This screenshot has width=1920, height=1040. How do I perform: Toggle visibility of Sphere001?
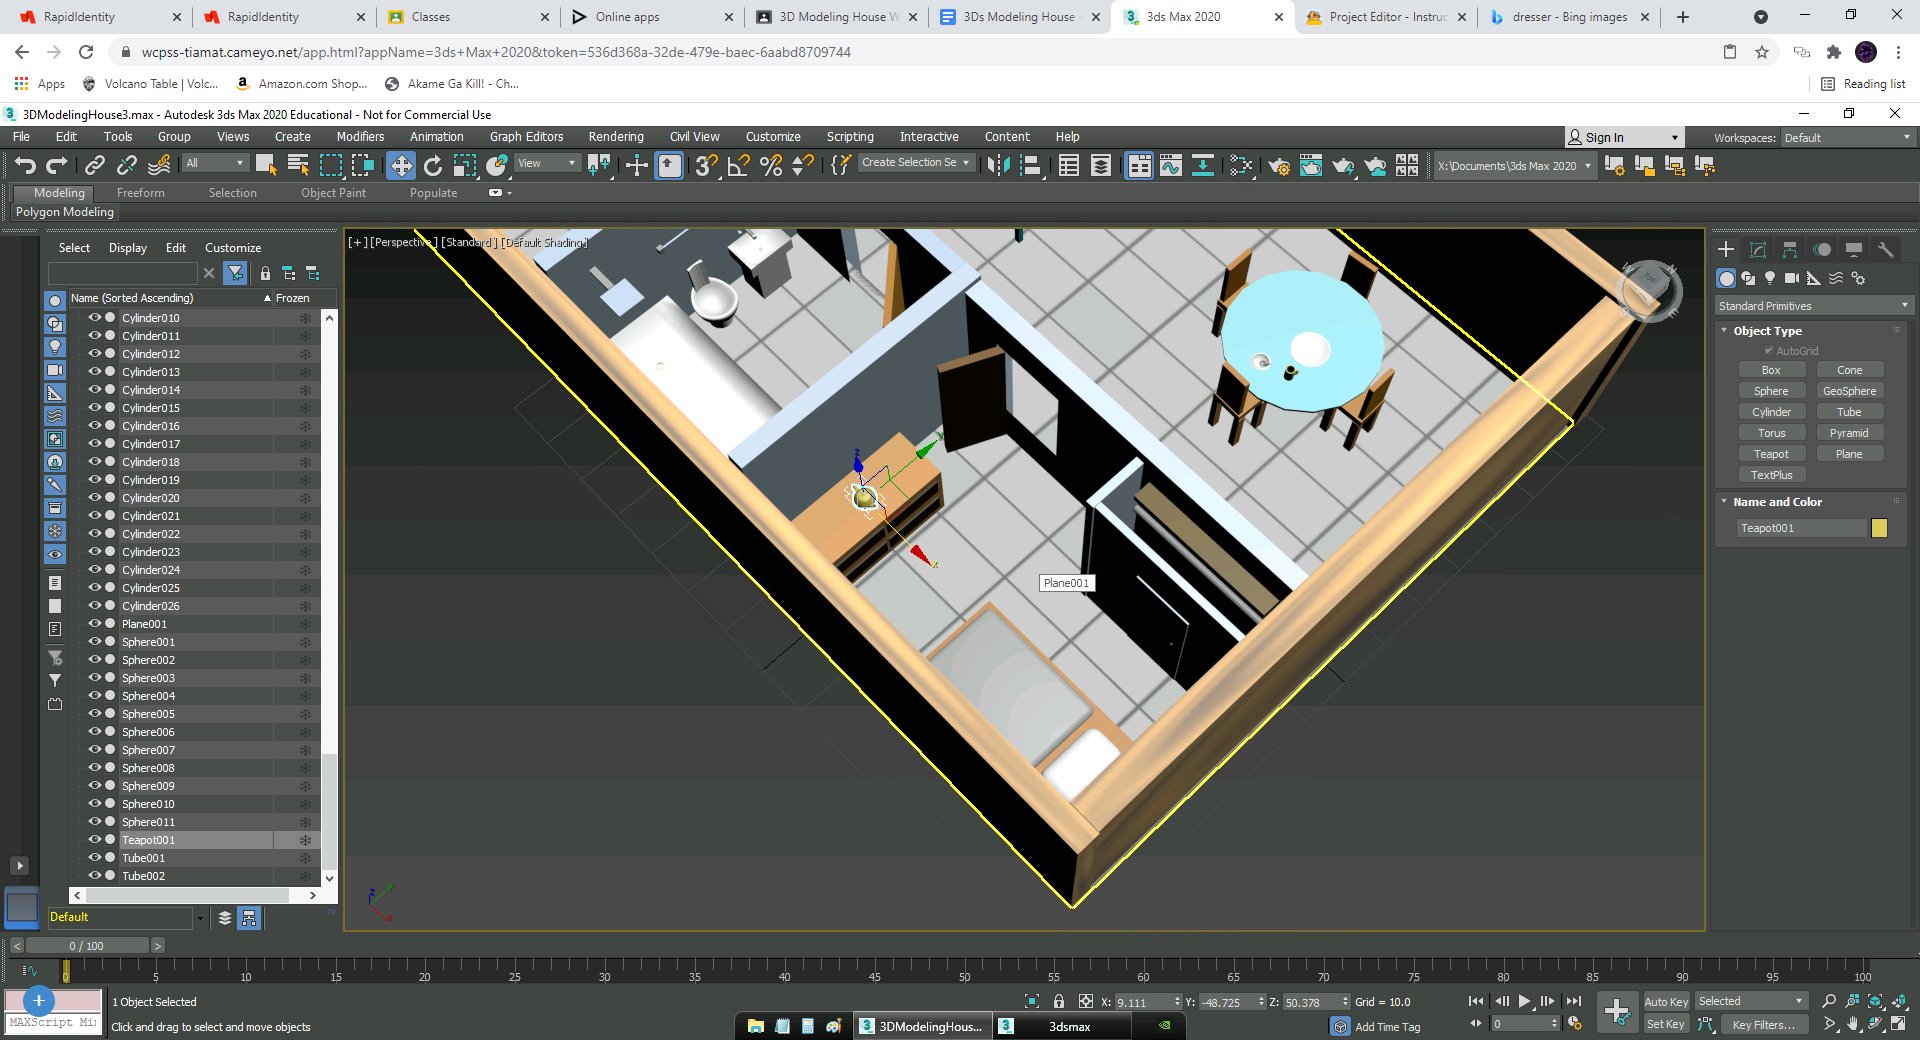point(93,642)
